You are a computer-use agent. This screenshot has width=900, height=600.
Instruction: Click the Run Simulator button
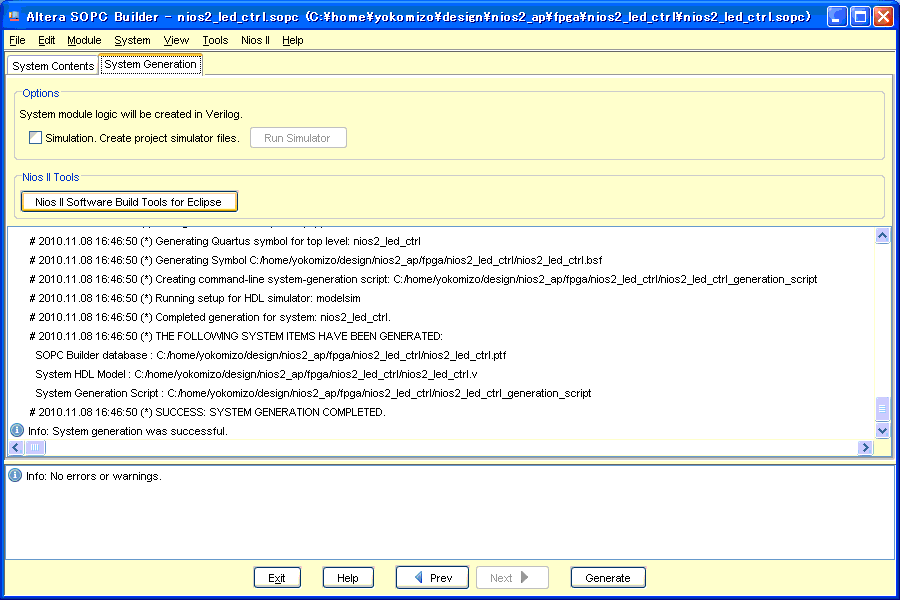[x=298, y=138]
